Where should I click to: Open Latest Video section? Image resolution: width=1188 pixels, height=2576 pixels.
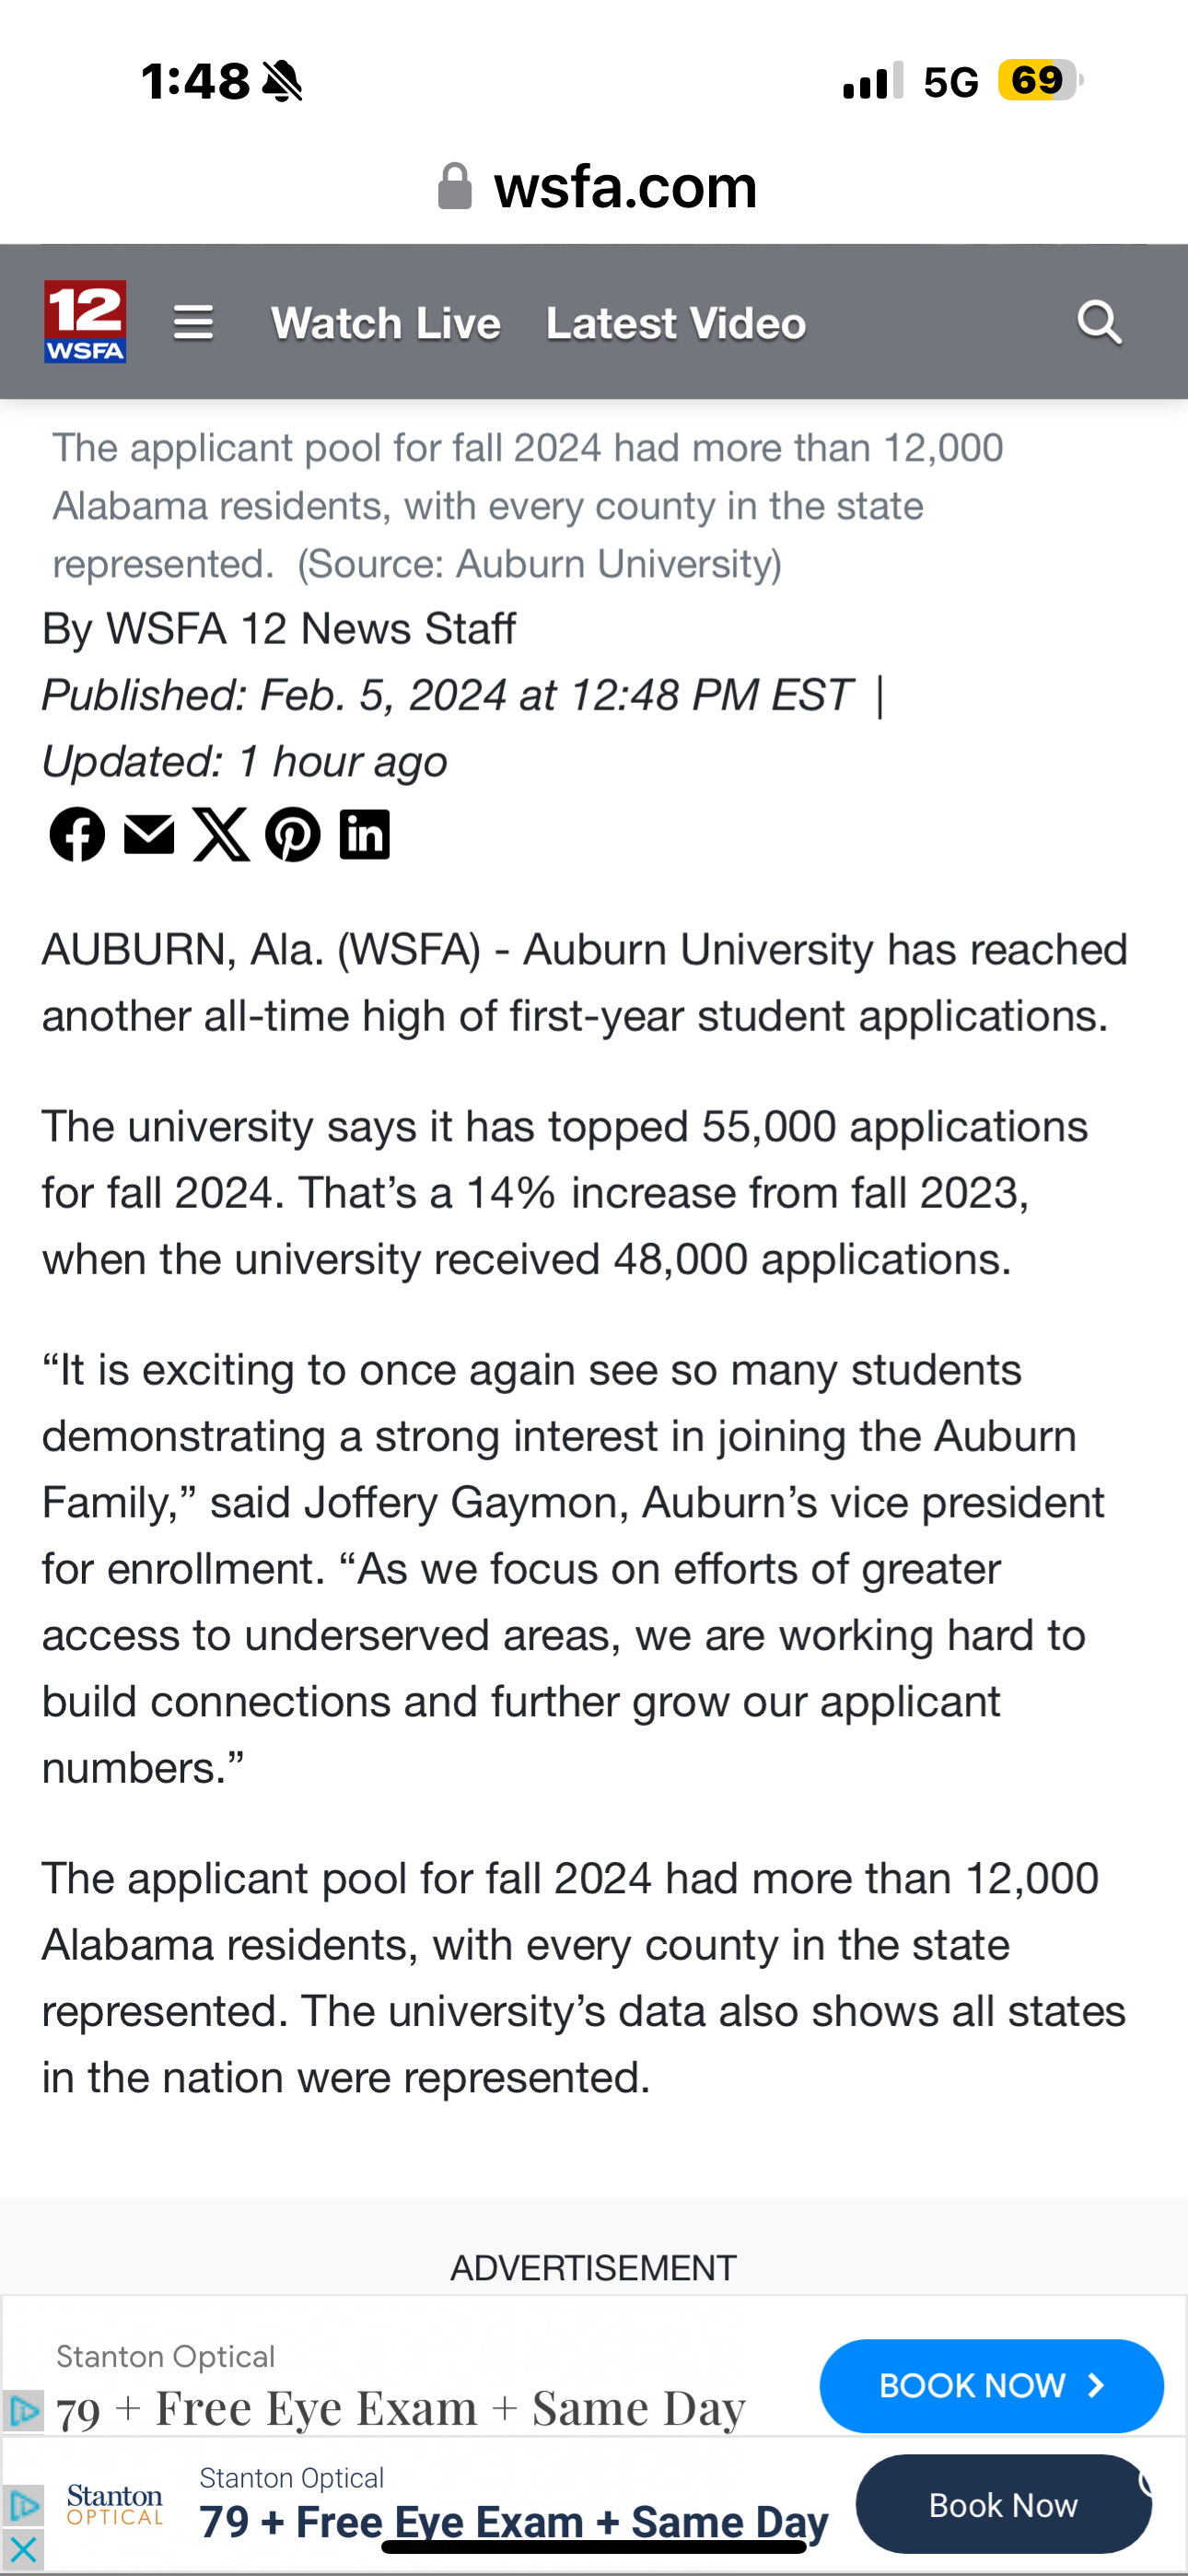(676, 323)
